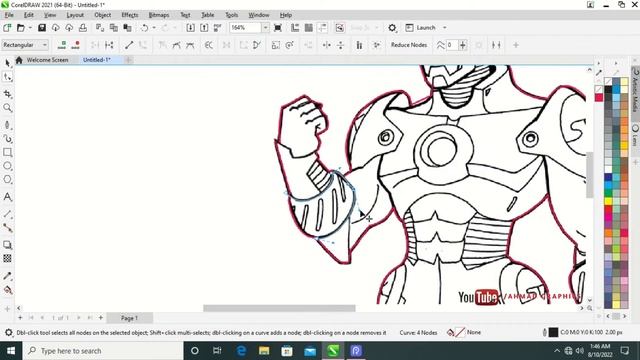Image resolution: width=640 pixels, height=360 pixels.
Task: Click the No Color swatch in palette
Action: point(608,81)
